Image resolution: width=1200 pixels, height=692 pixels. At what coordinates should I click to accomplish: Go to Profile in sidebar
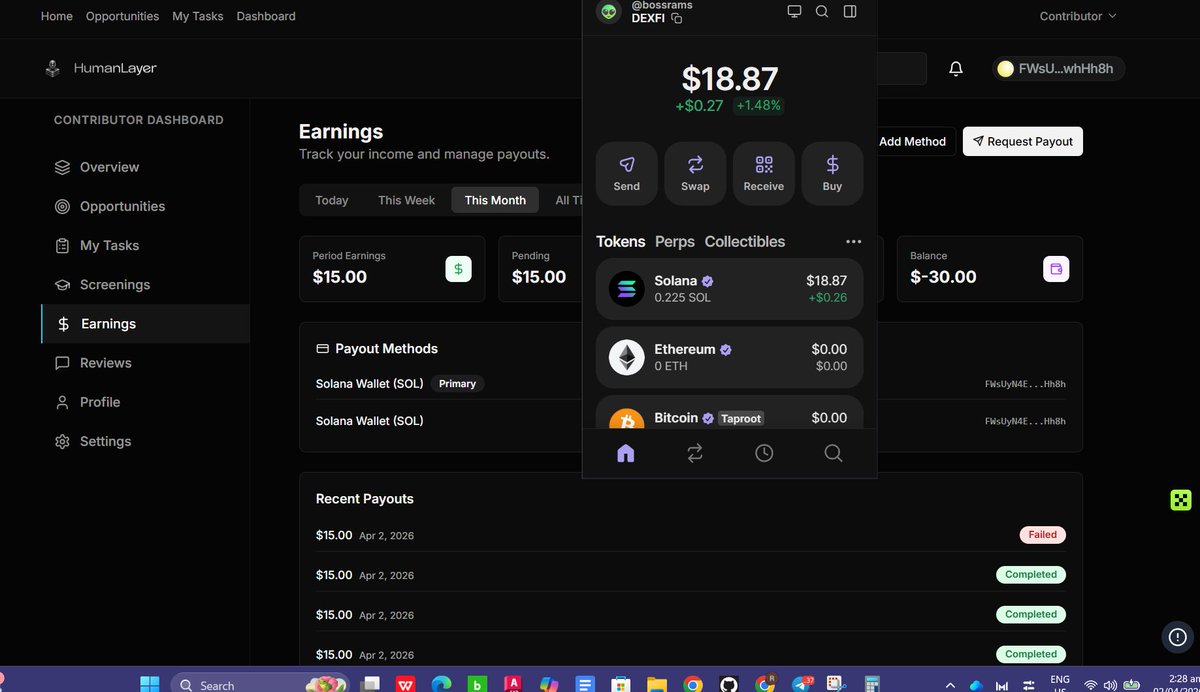click(145, 402)
